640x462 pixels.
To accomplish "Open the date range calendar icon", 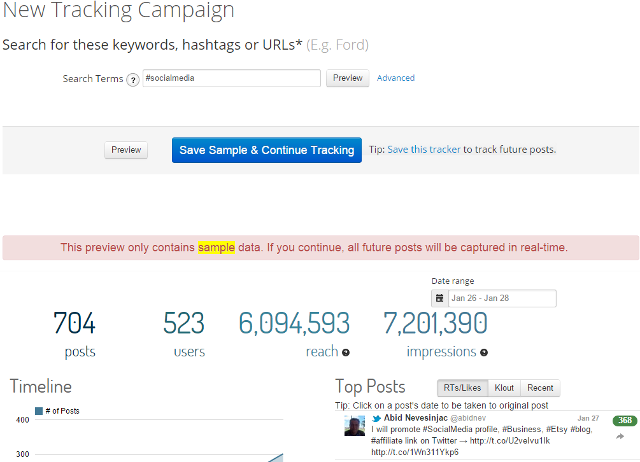I will pos(439,298).
